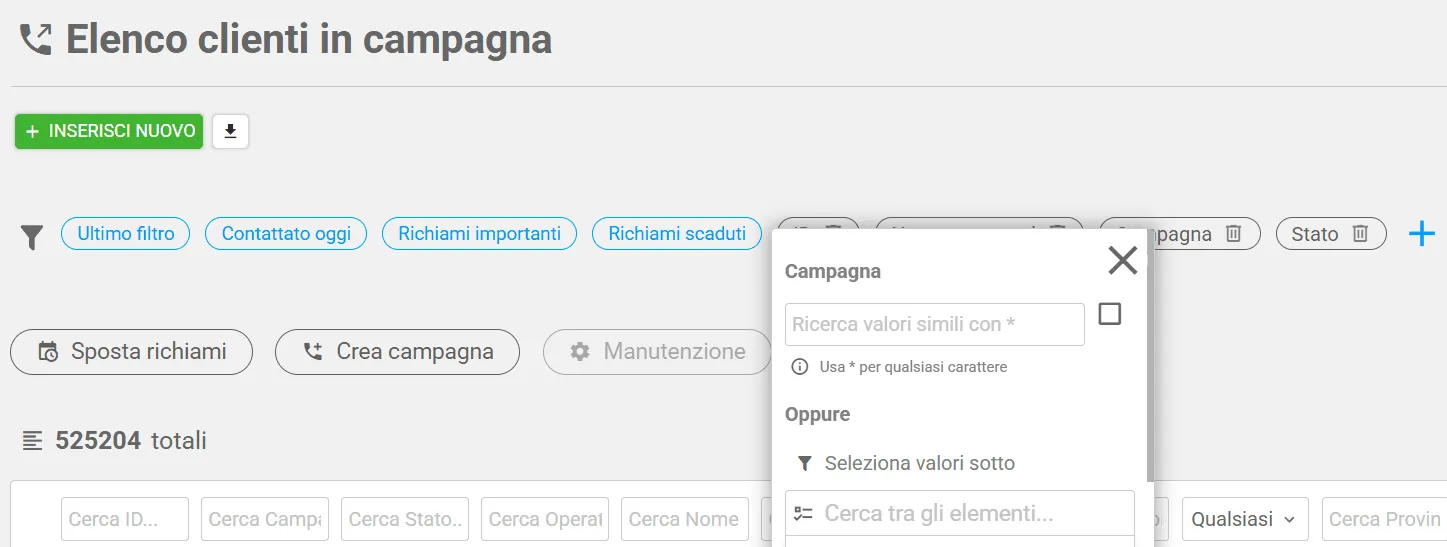
Task: Click the funnel filter icon
Action: (x=33, y=237)
